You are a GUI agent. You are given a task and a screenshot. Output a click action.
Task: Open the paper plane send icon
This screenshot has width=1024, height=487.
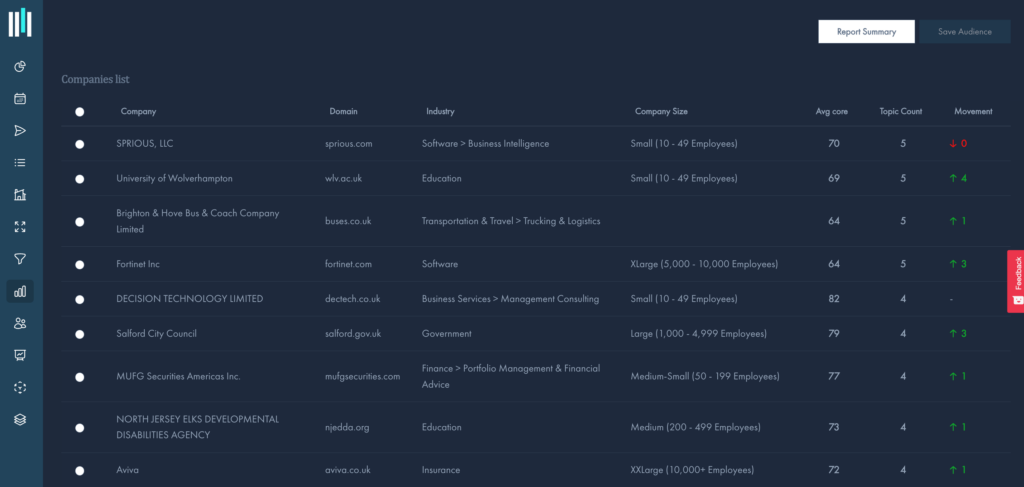pyautogui.click(x=20, y=131)
